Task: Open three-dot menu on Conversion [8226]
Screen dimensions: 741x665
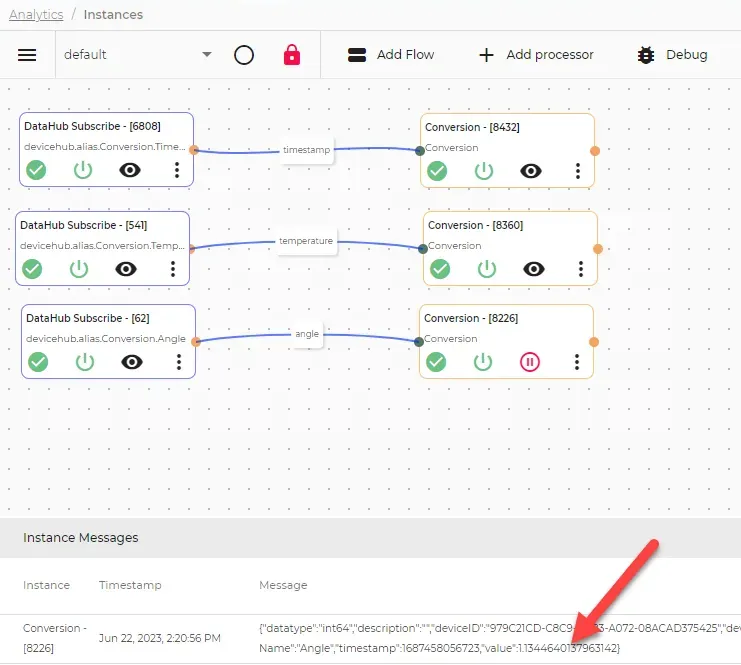Action: click(577, 362)
